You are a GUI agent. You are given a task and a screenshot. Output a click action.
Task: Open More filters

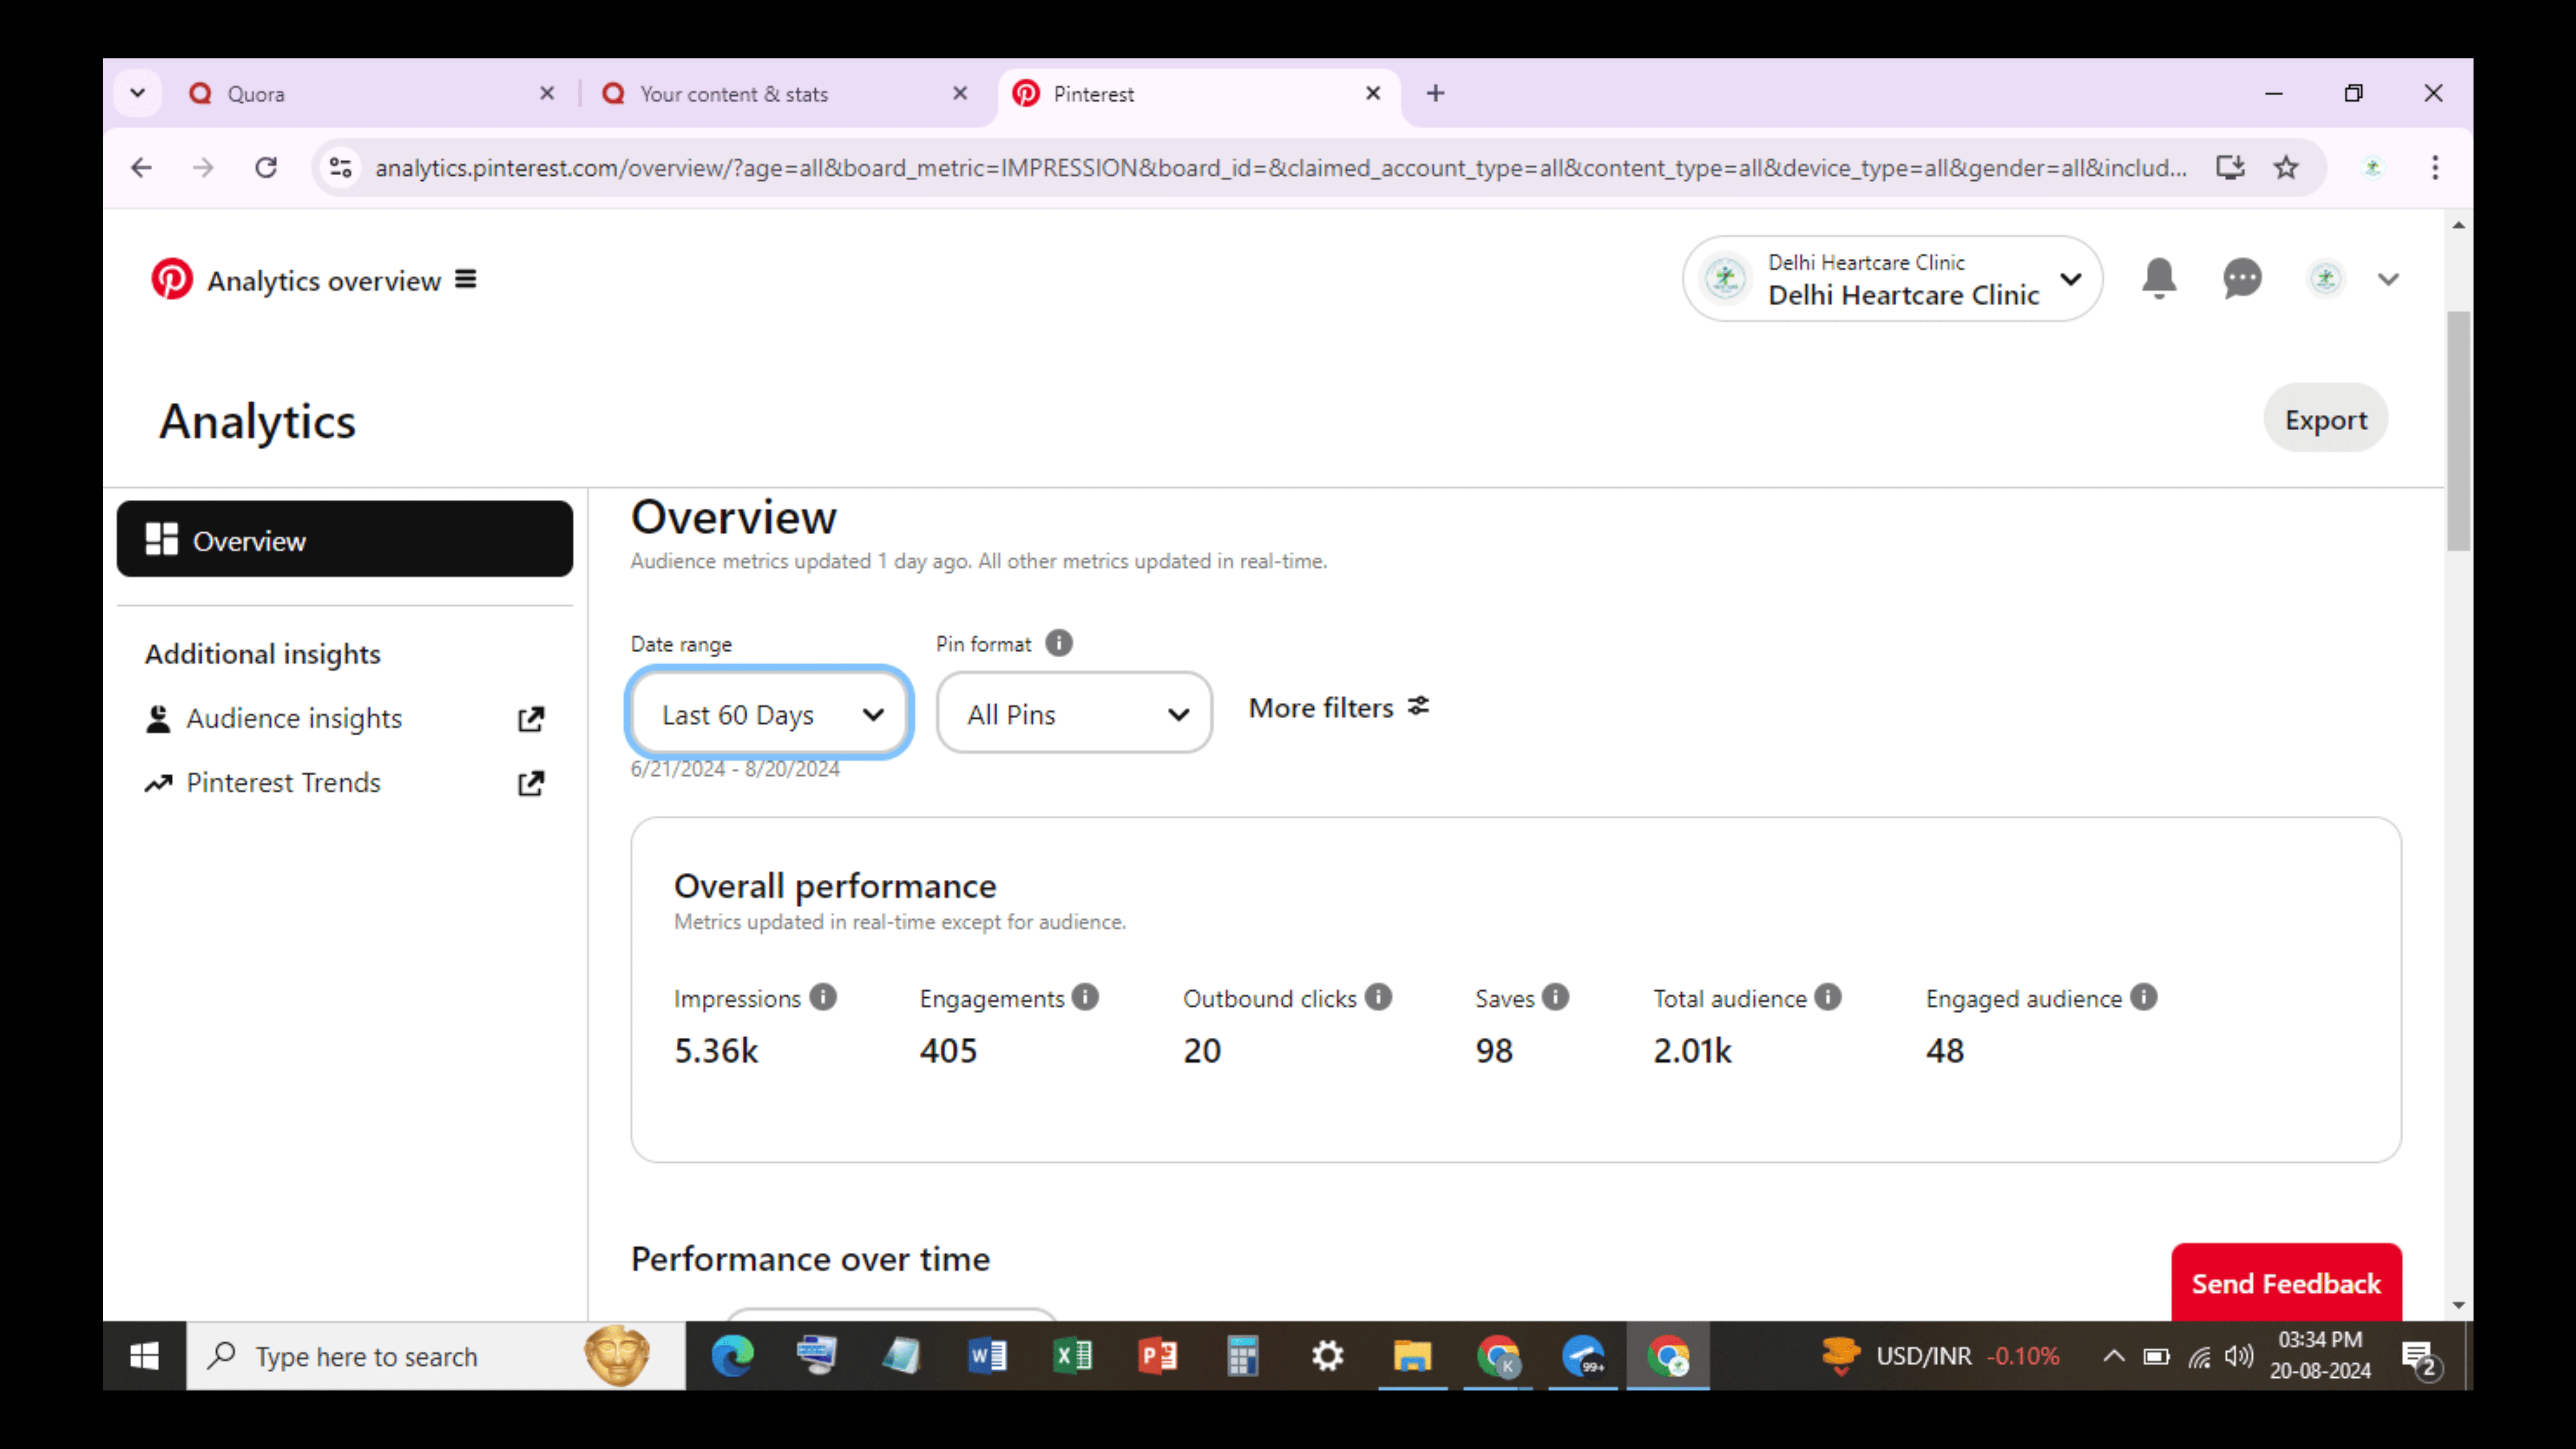[x=1339, y=707]
